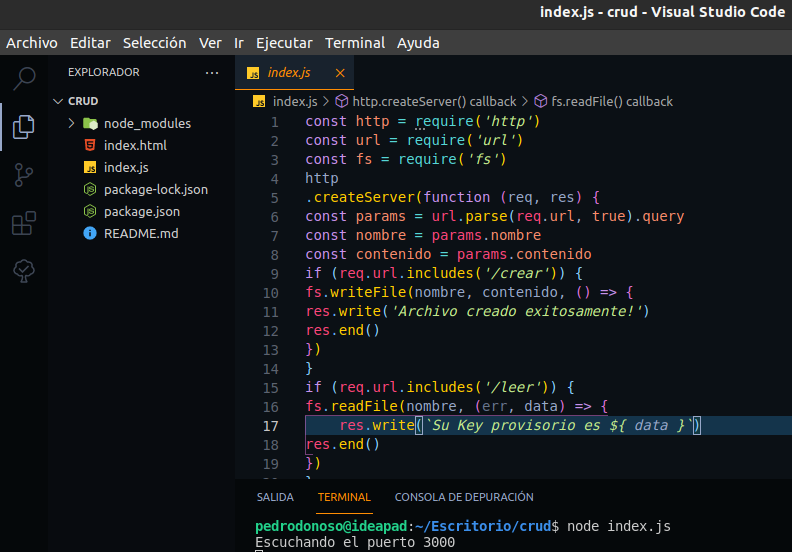Select the Explorer files icon
This screenshot has width=792, height=552.
click(24, 127)
